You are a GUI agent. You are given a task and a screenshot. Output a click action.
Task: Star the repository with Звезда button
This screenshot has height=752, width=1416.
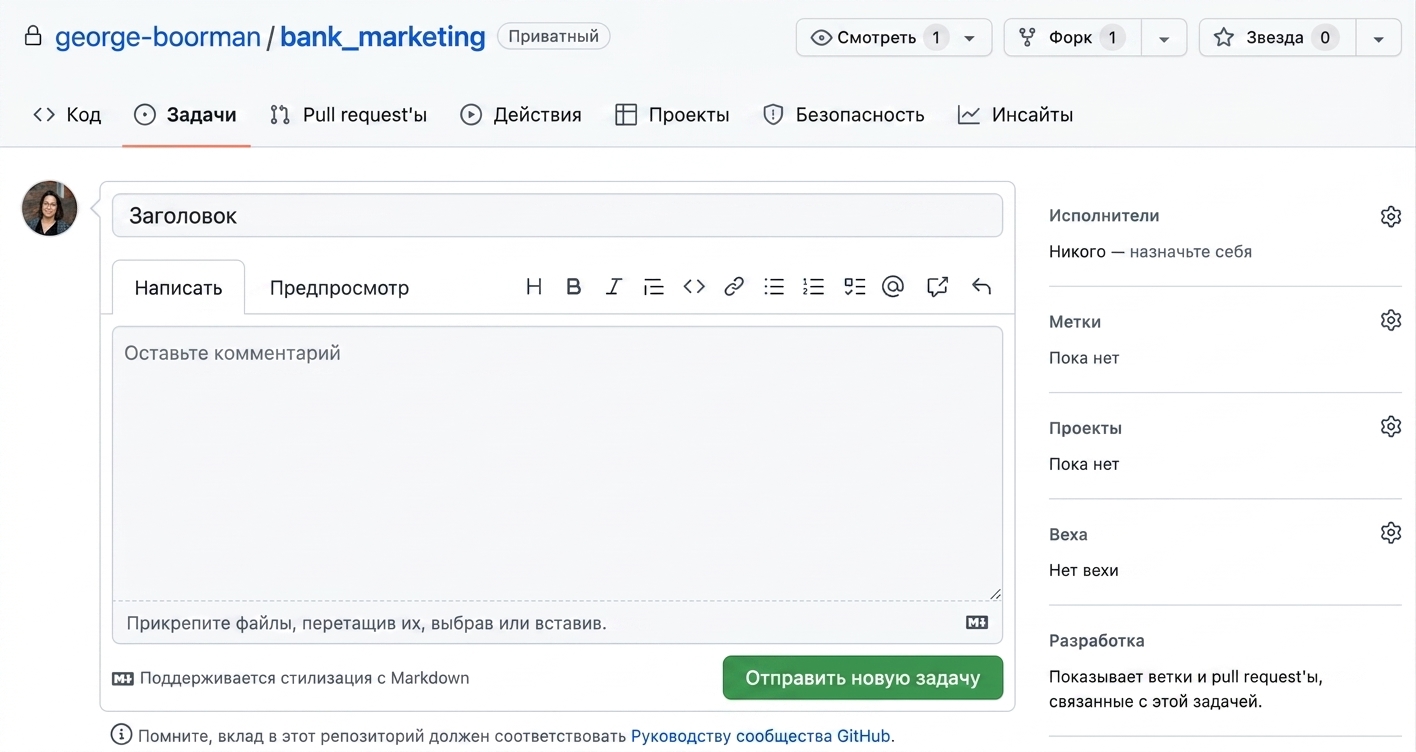tap(1277, 38)
